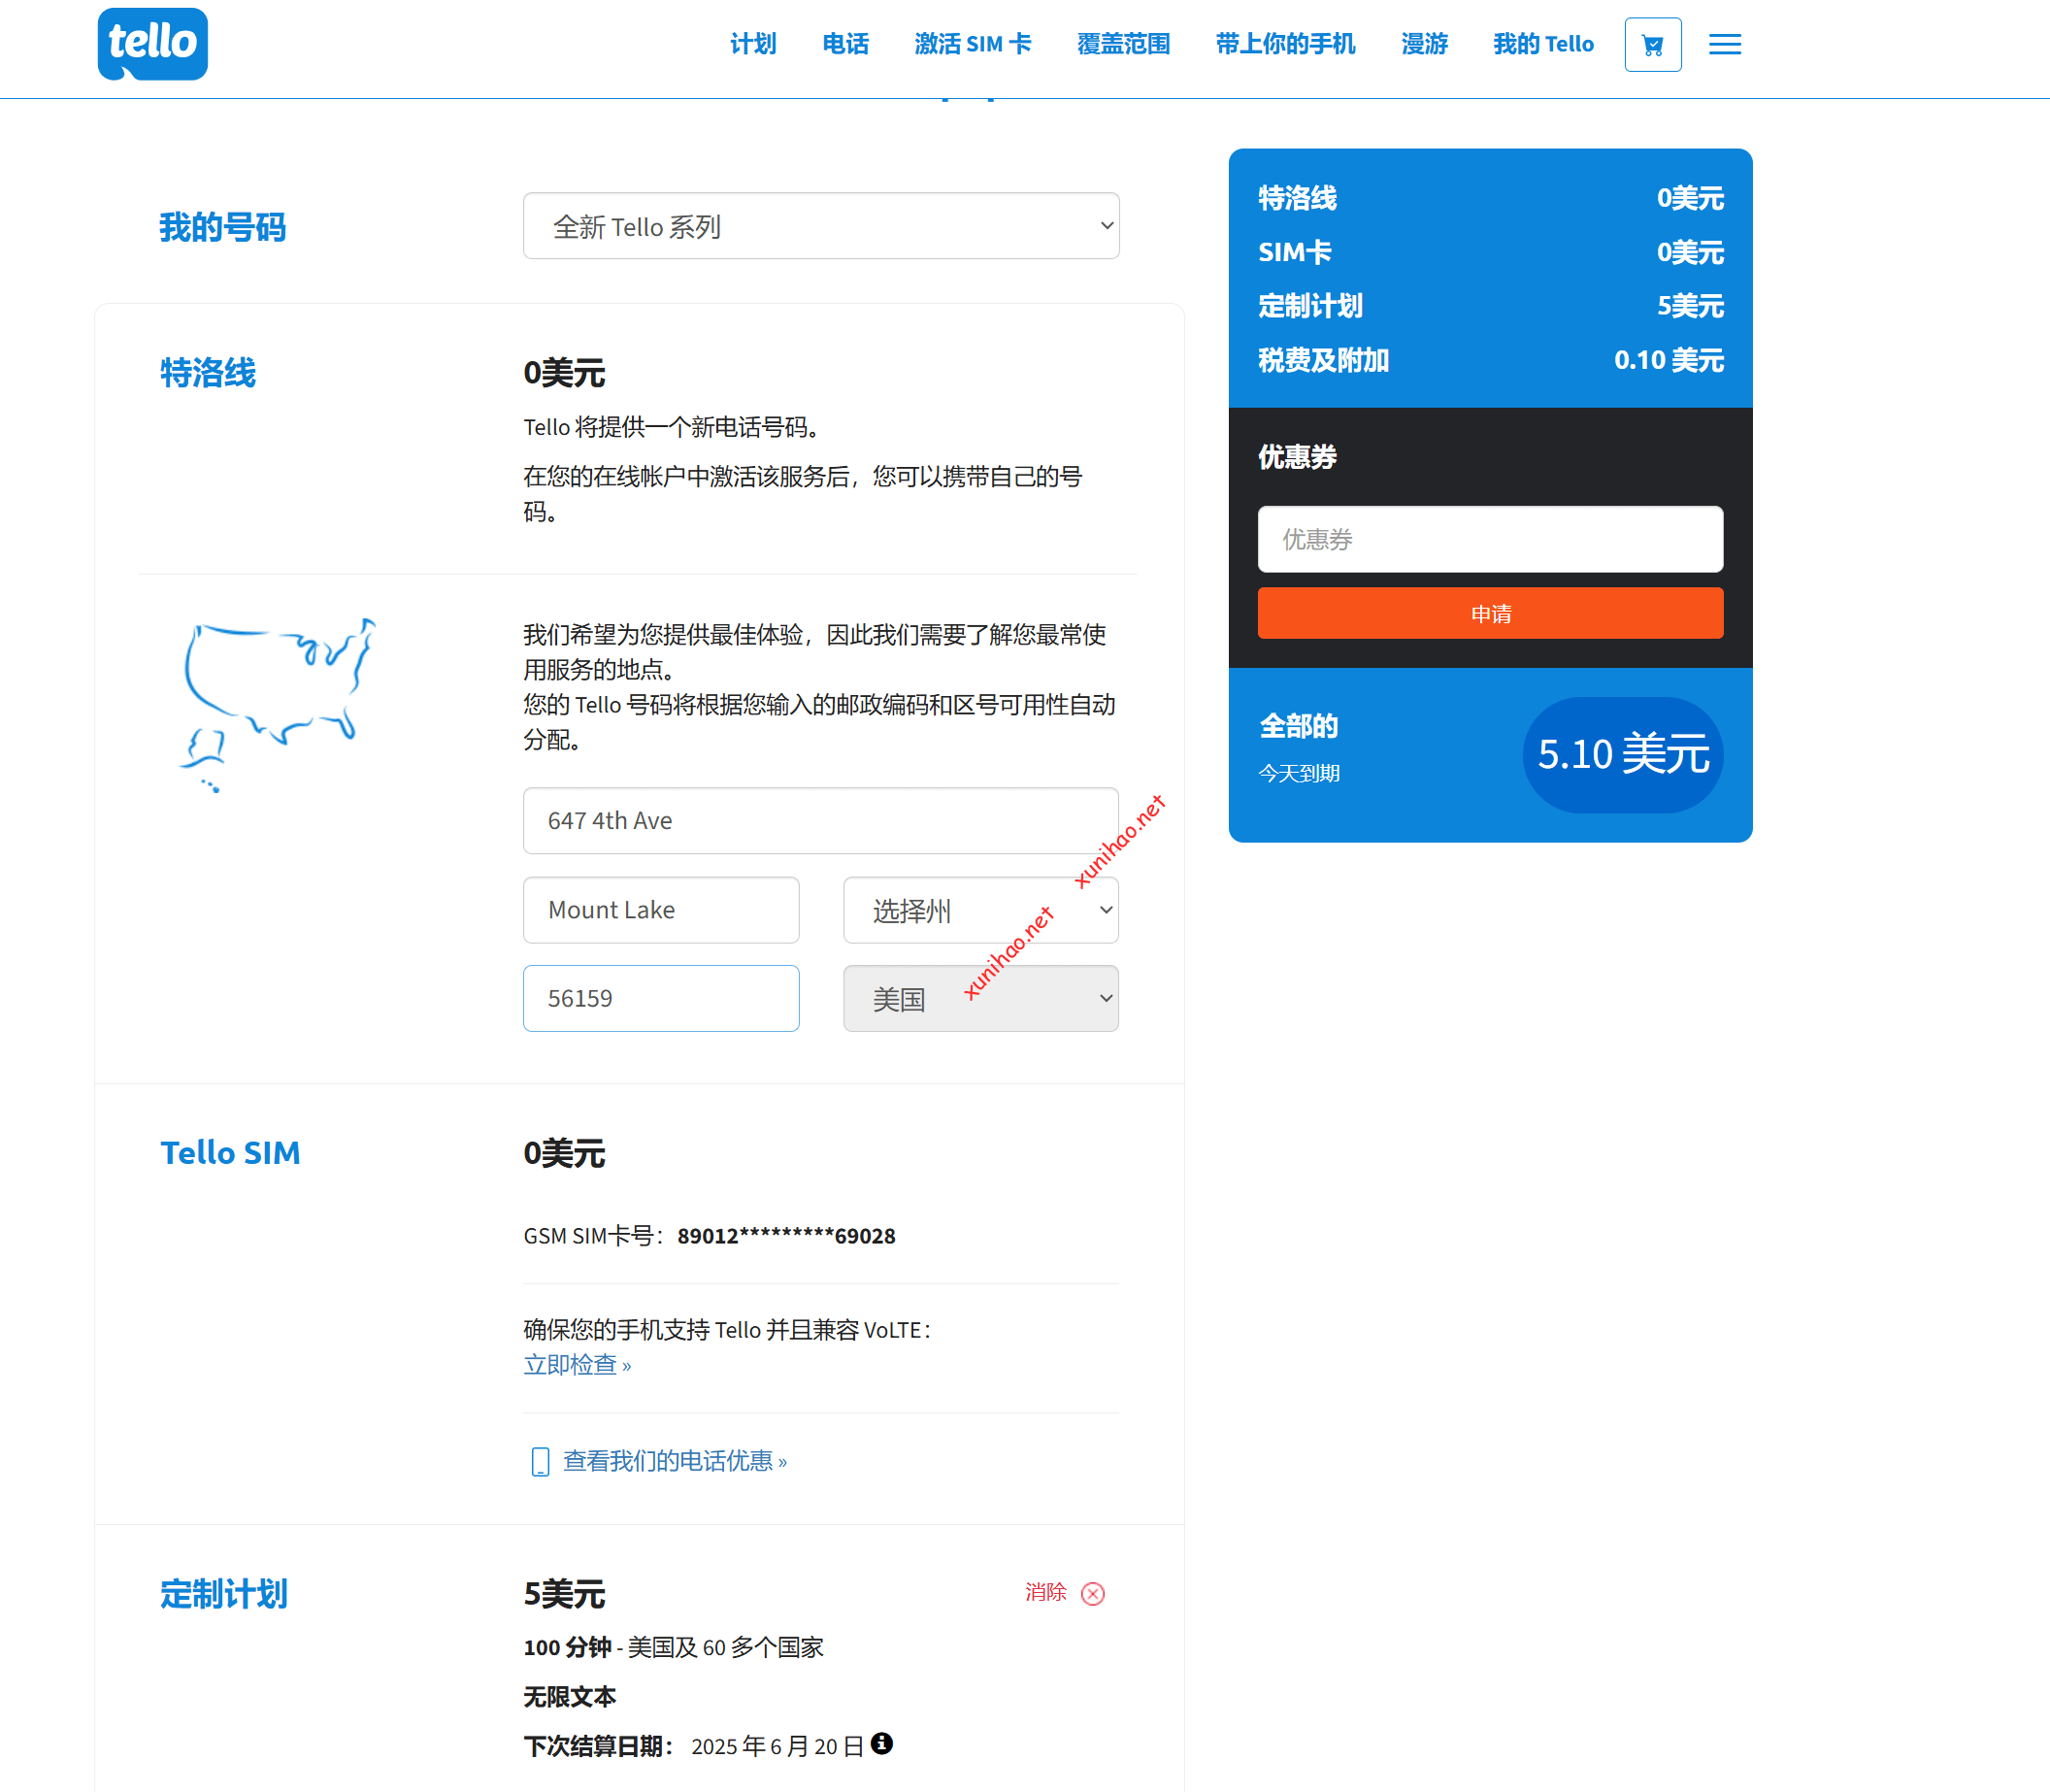
Task: Expand the 全新 Tello 系列 number dropdown
Action: pyautogui.click(x=820, y=226)
